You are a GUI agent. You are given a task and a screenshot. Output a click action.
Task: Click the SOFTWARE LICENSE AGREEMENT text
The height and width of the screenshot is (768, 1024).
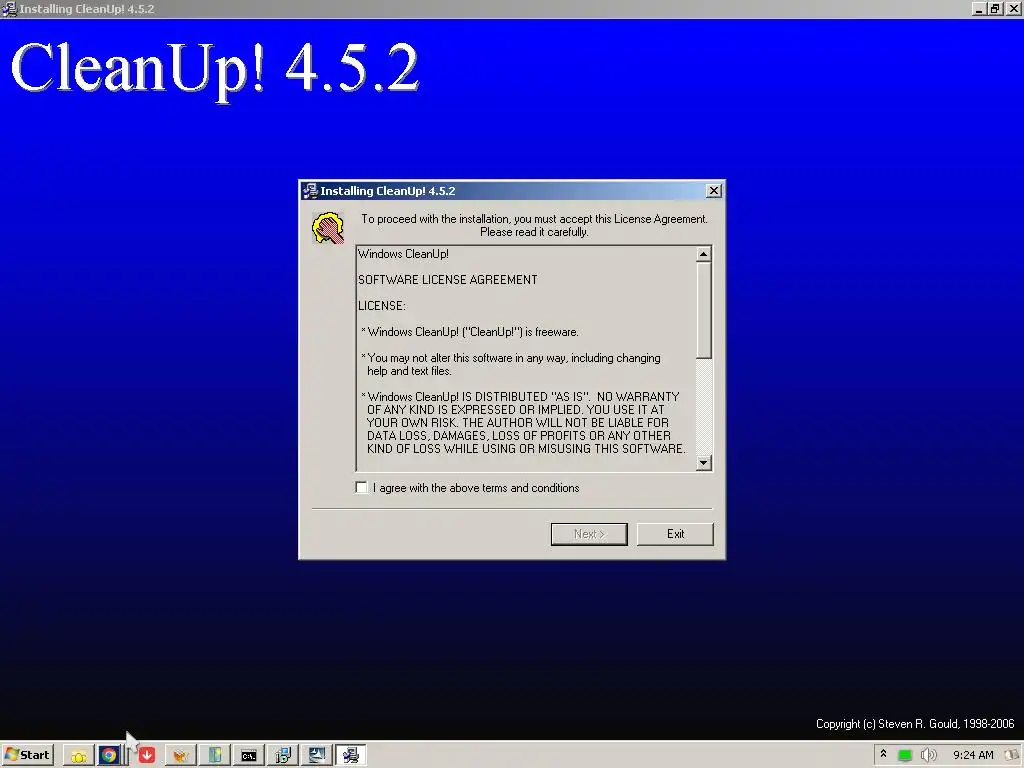click(x=447, y=280)
